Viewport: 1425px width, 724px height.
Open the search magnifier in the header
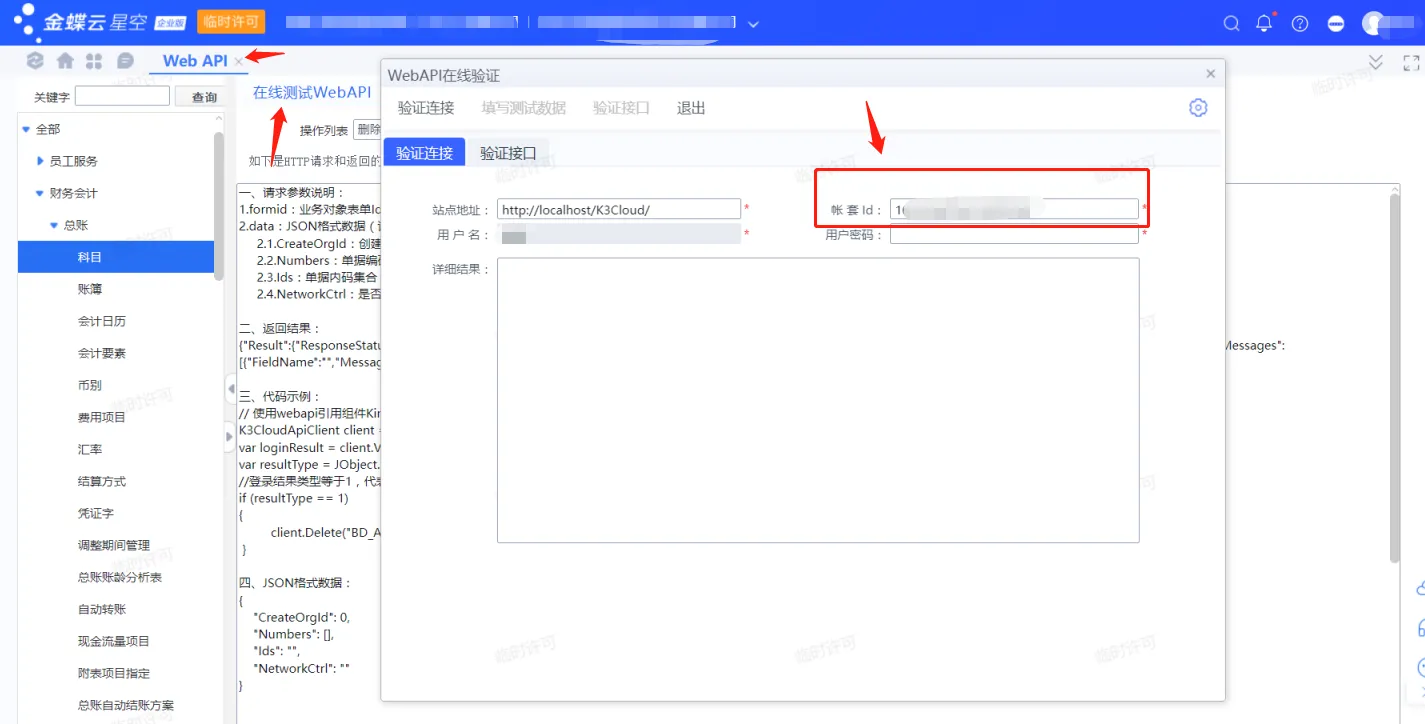[1231, 23]
